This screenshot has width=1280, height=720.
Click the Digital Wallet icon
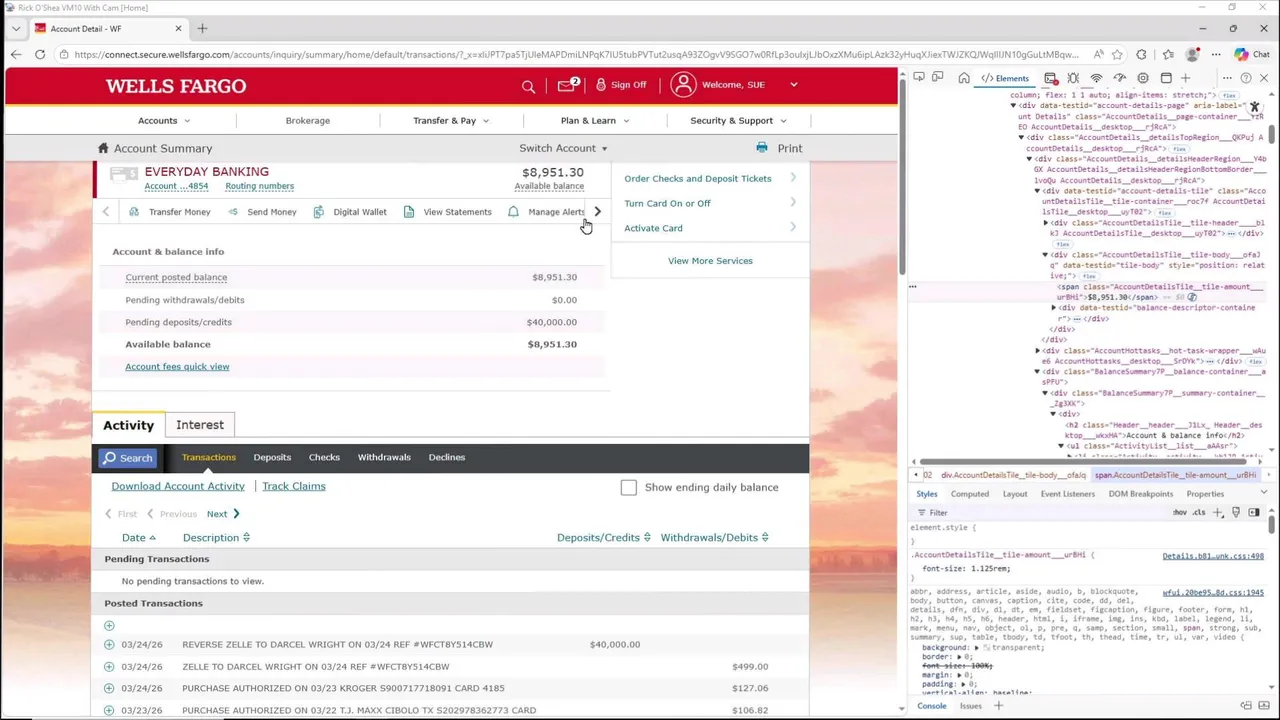[319, 212]
